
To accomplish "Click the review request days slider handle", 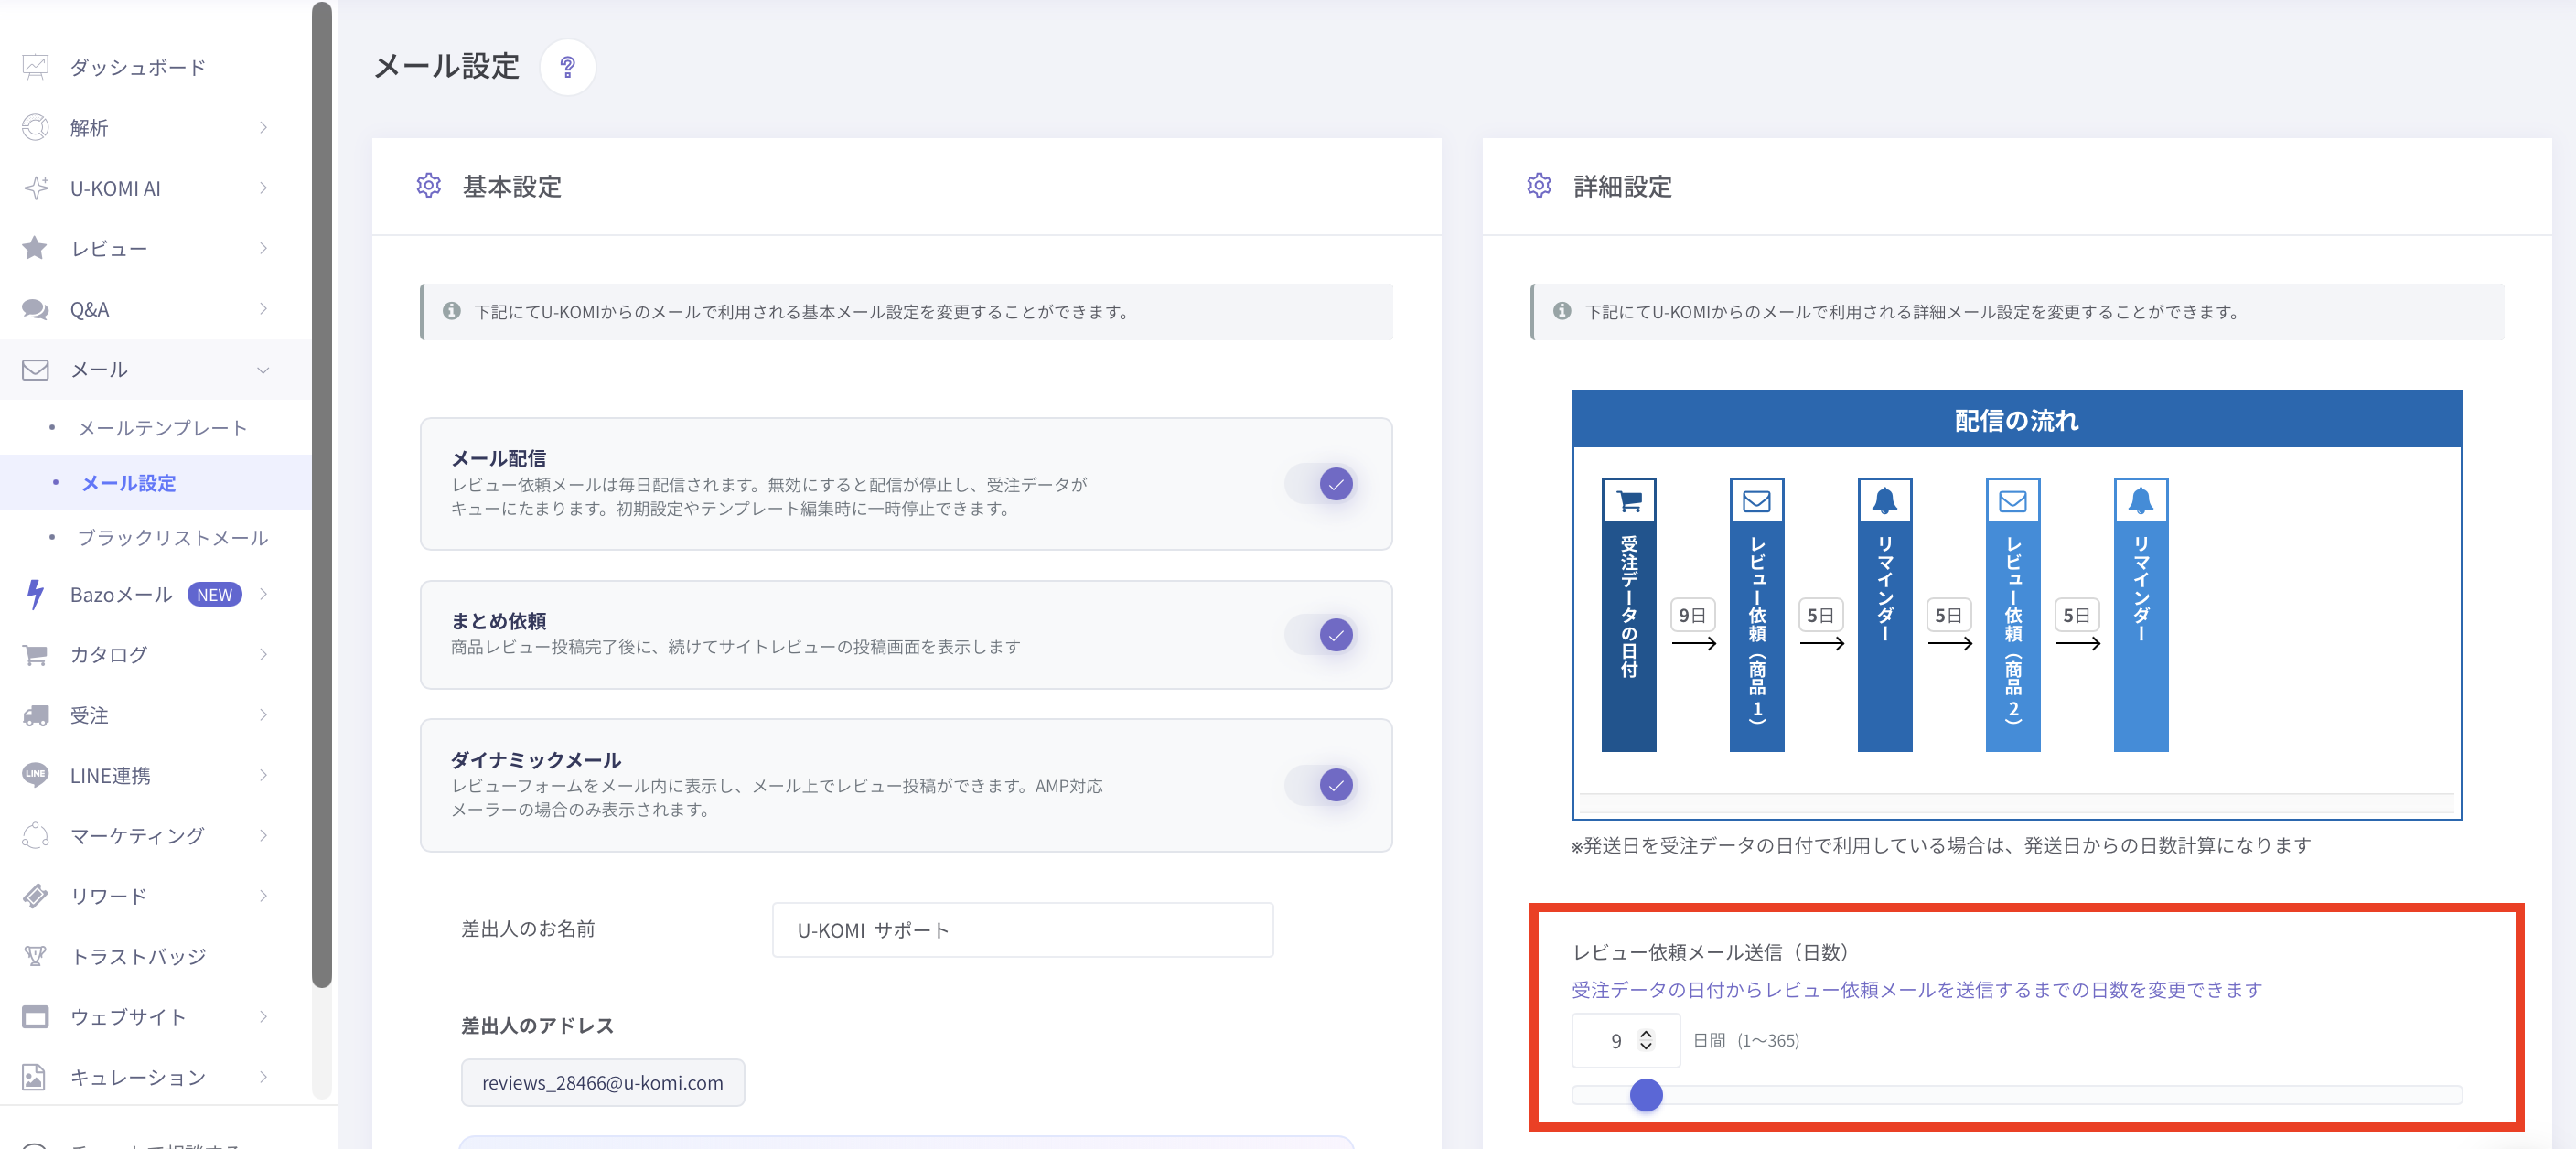I will [1645, 1095].
